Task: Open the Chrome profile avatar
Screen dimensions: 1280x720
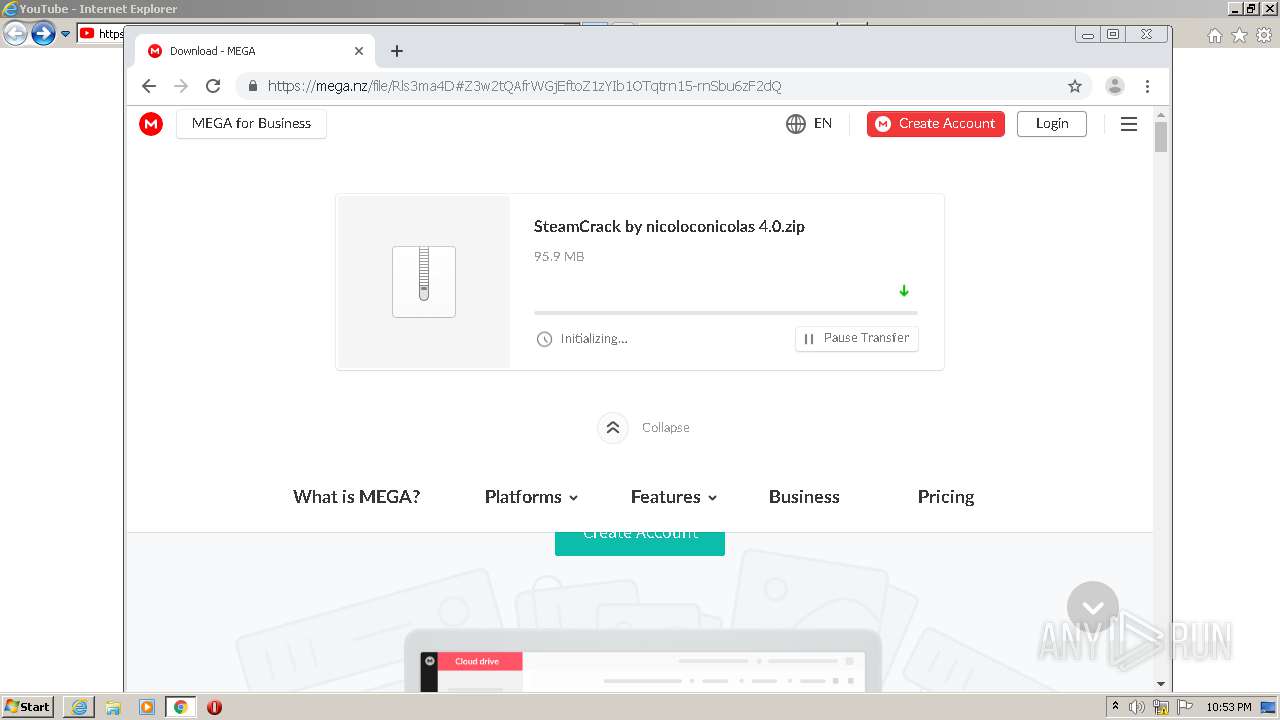Action: coord(1115,86)
